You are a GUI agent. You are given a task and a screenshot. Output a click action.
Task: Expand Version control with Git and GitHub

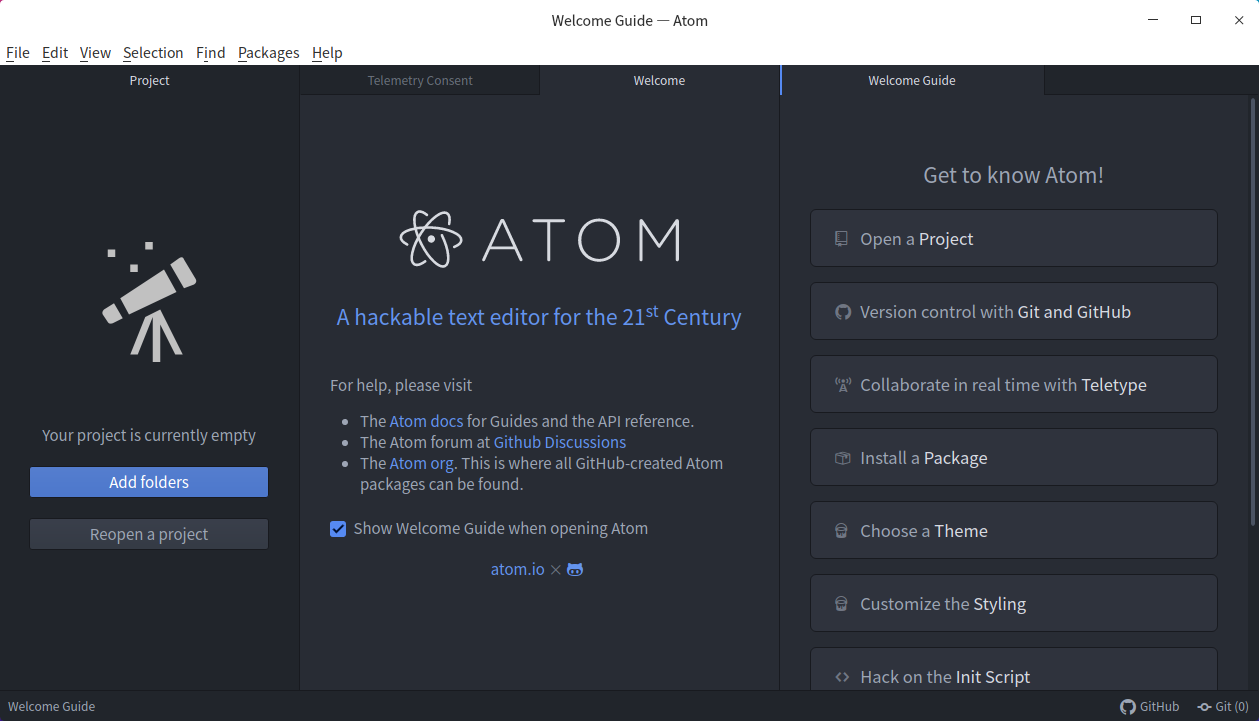[1013, 312]
